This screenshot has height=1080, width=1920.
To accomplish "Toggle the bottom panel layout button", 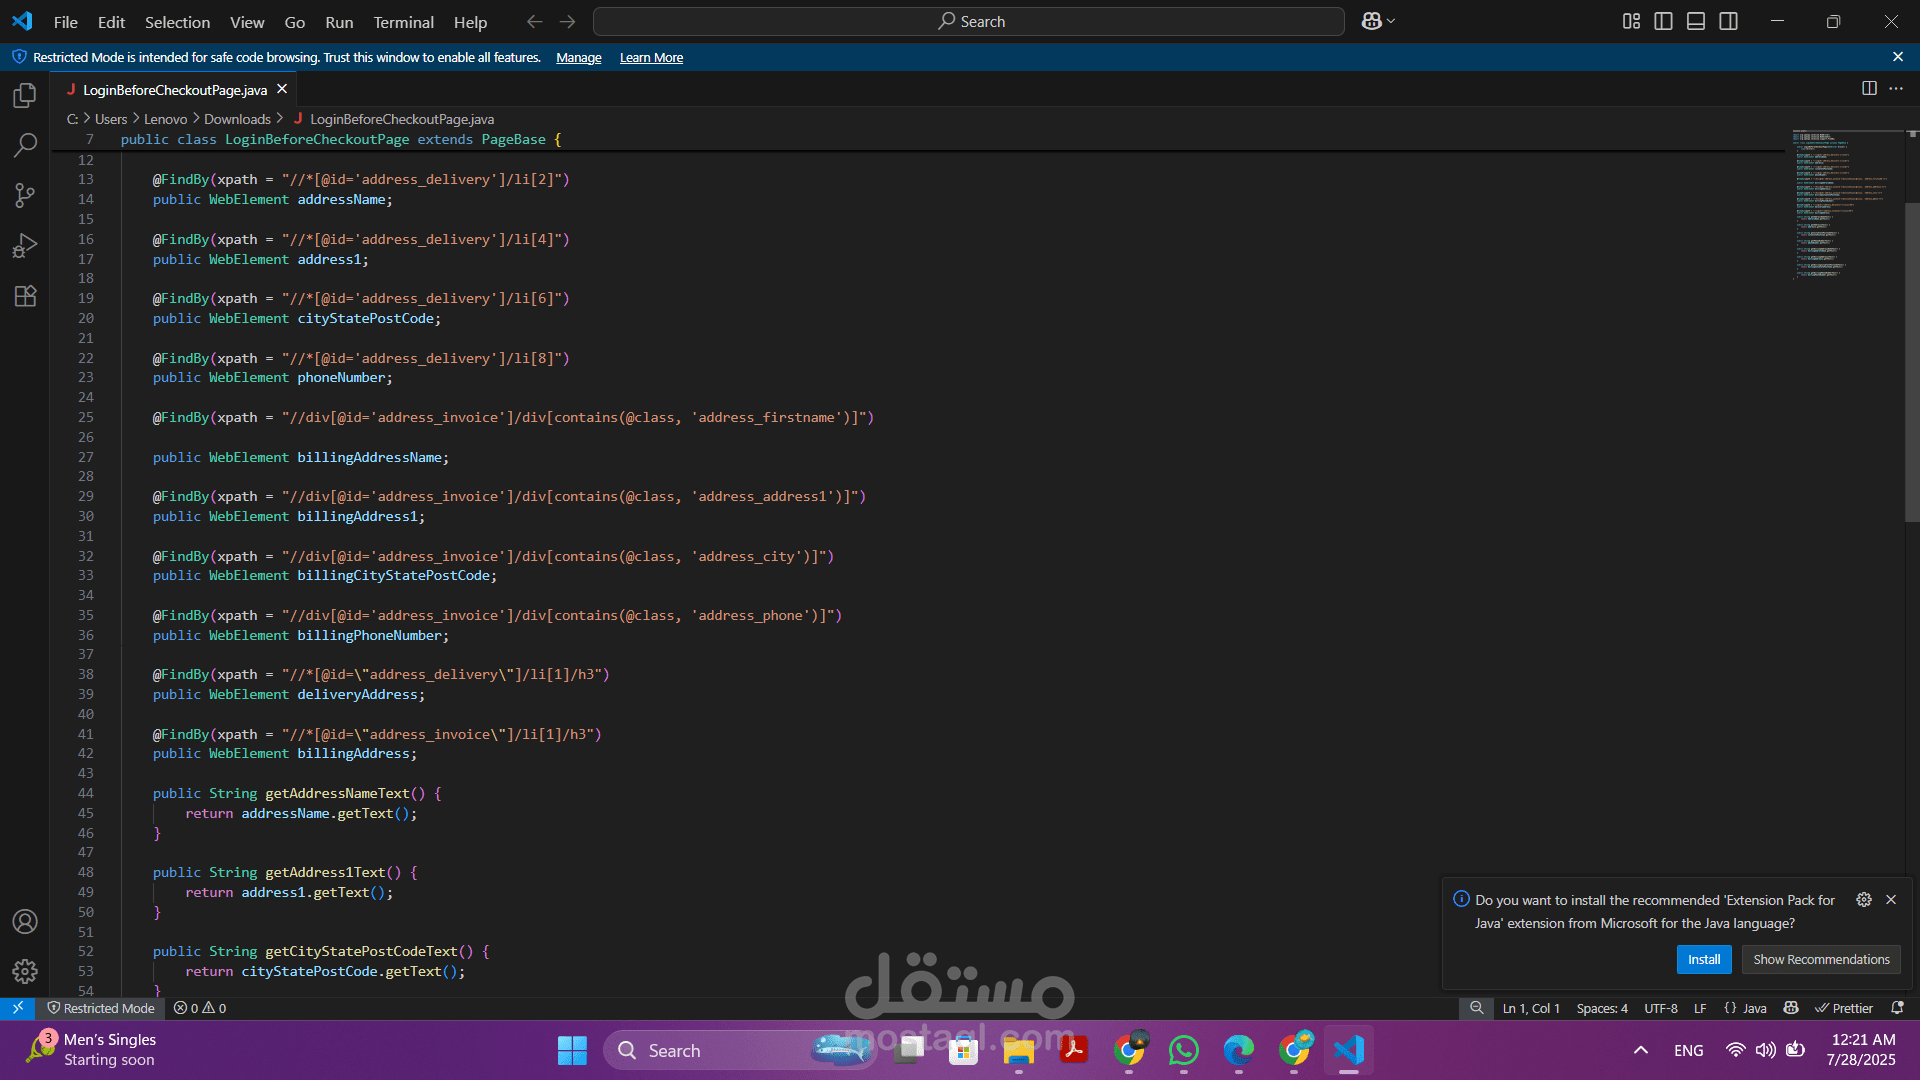I will point(1696,21).
